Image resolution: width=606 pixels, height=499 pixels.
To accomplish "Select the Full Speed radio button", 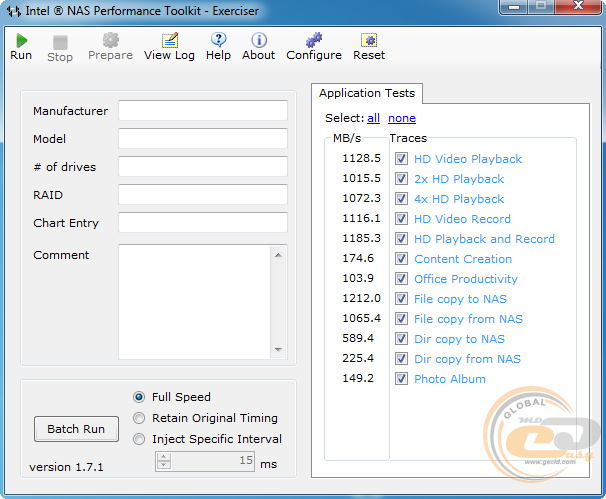I will pyautogui.click(x=139, y=397).
